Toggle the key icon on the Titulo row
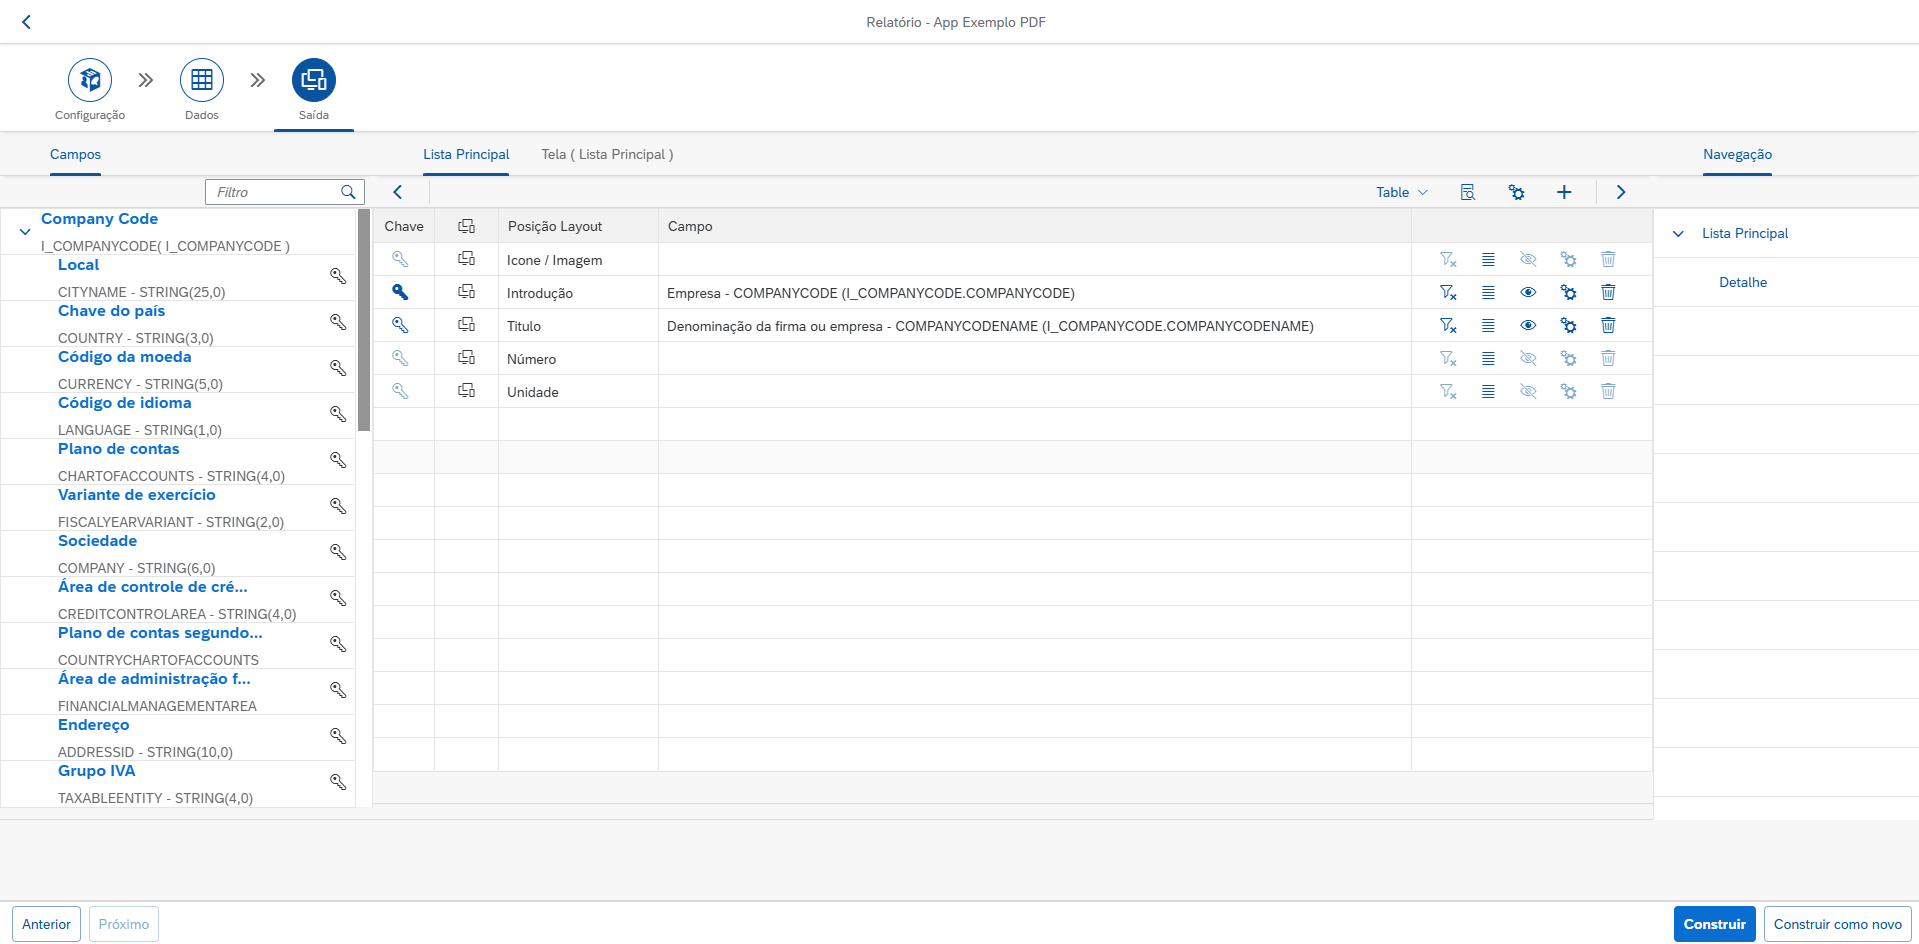The width and height of the screenshot is (1919, 944). 400,325
